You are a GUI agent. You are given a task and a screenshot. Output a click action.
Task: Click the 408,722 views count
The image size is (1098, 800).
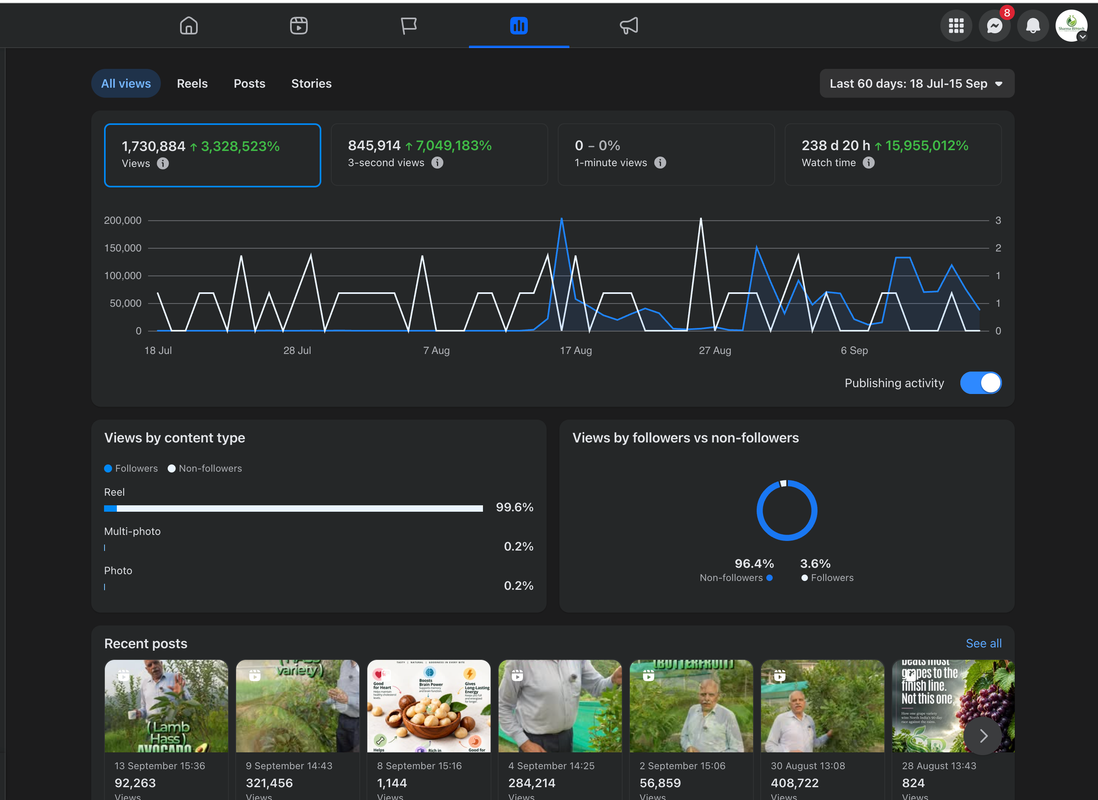click(795, 783)
